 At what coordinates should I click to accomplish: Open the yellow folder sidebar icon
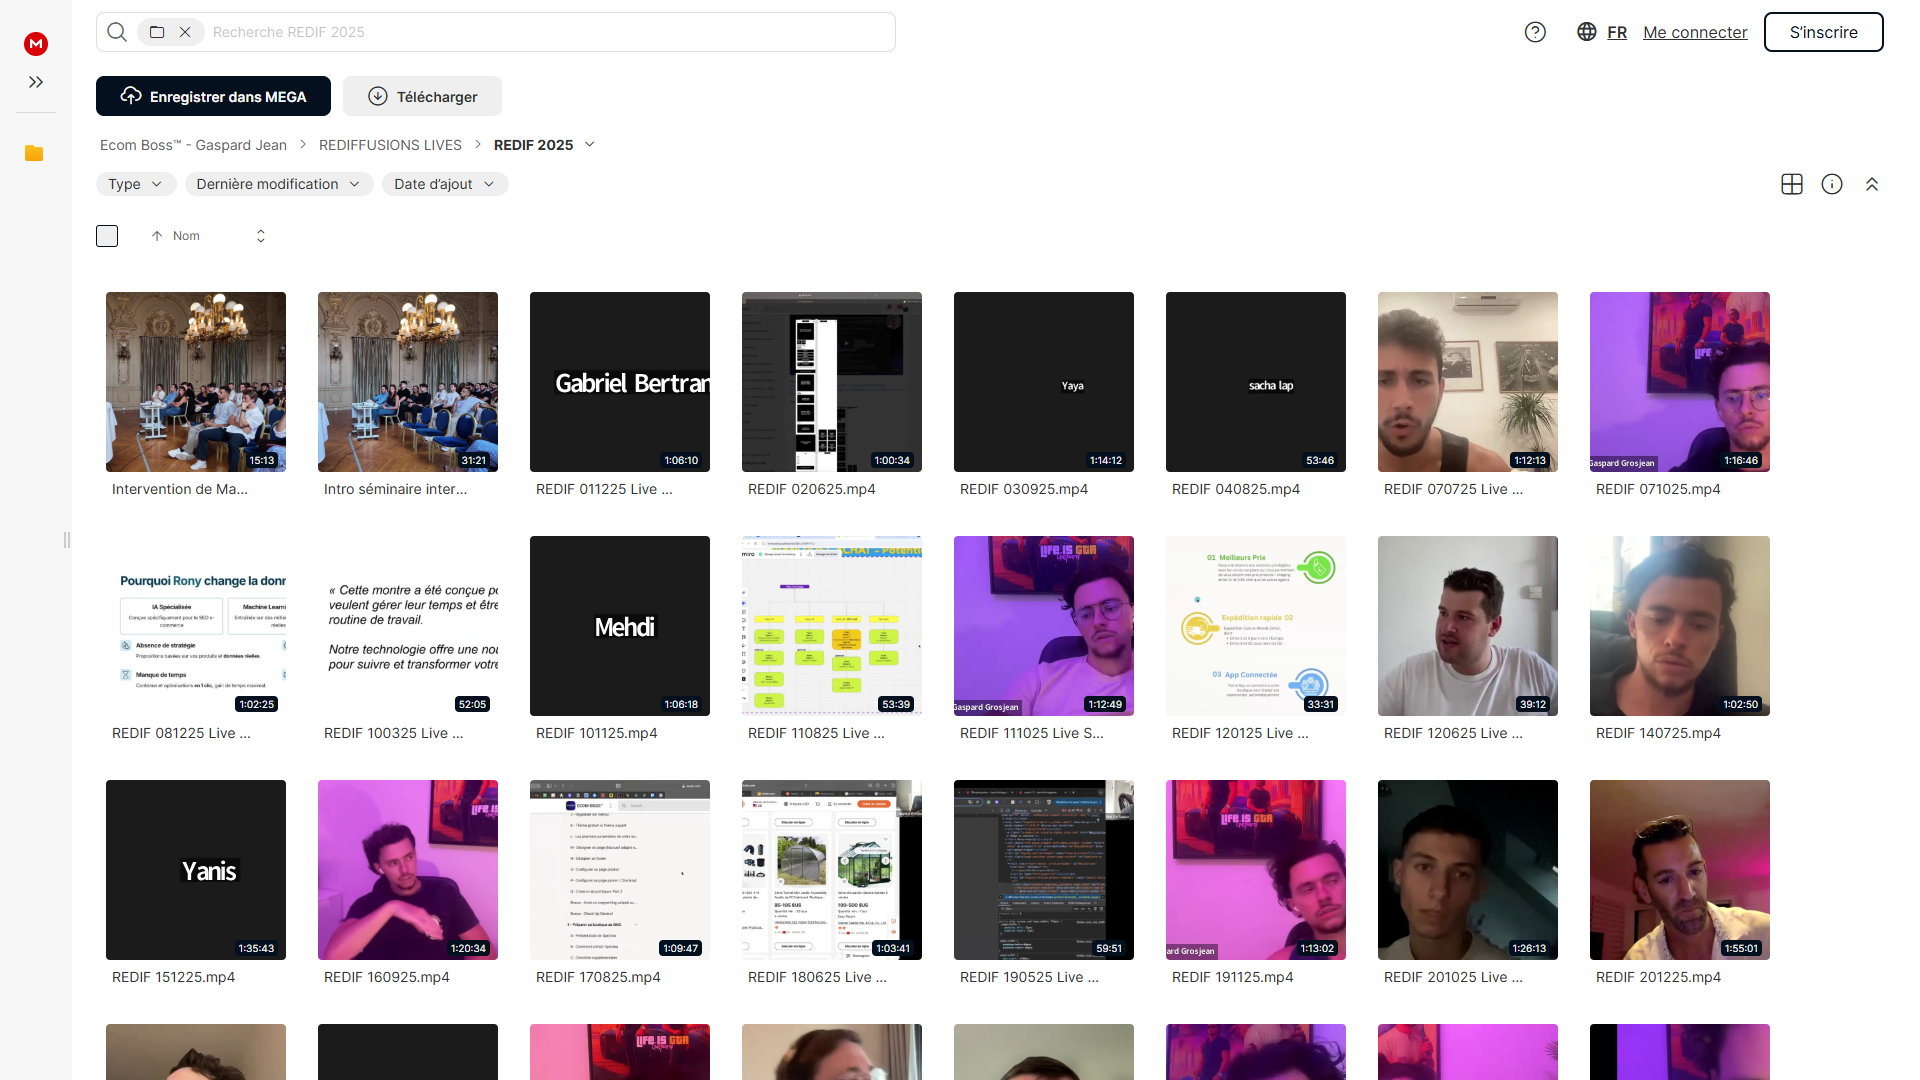[34, 153]
